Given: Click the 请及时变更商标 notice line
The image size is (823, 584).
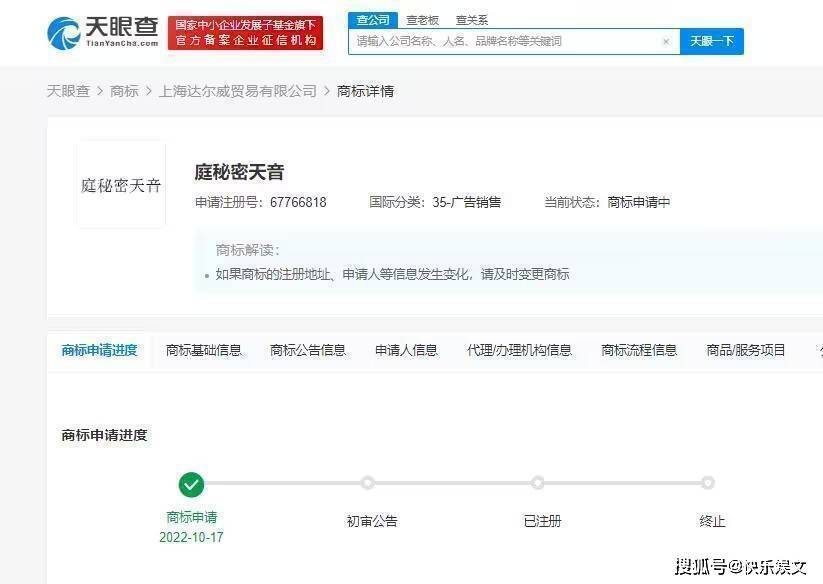Looking at the screenshot, I should click(x=393, y=274).
